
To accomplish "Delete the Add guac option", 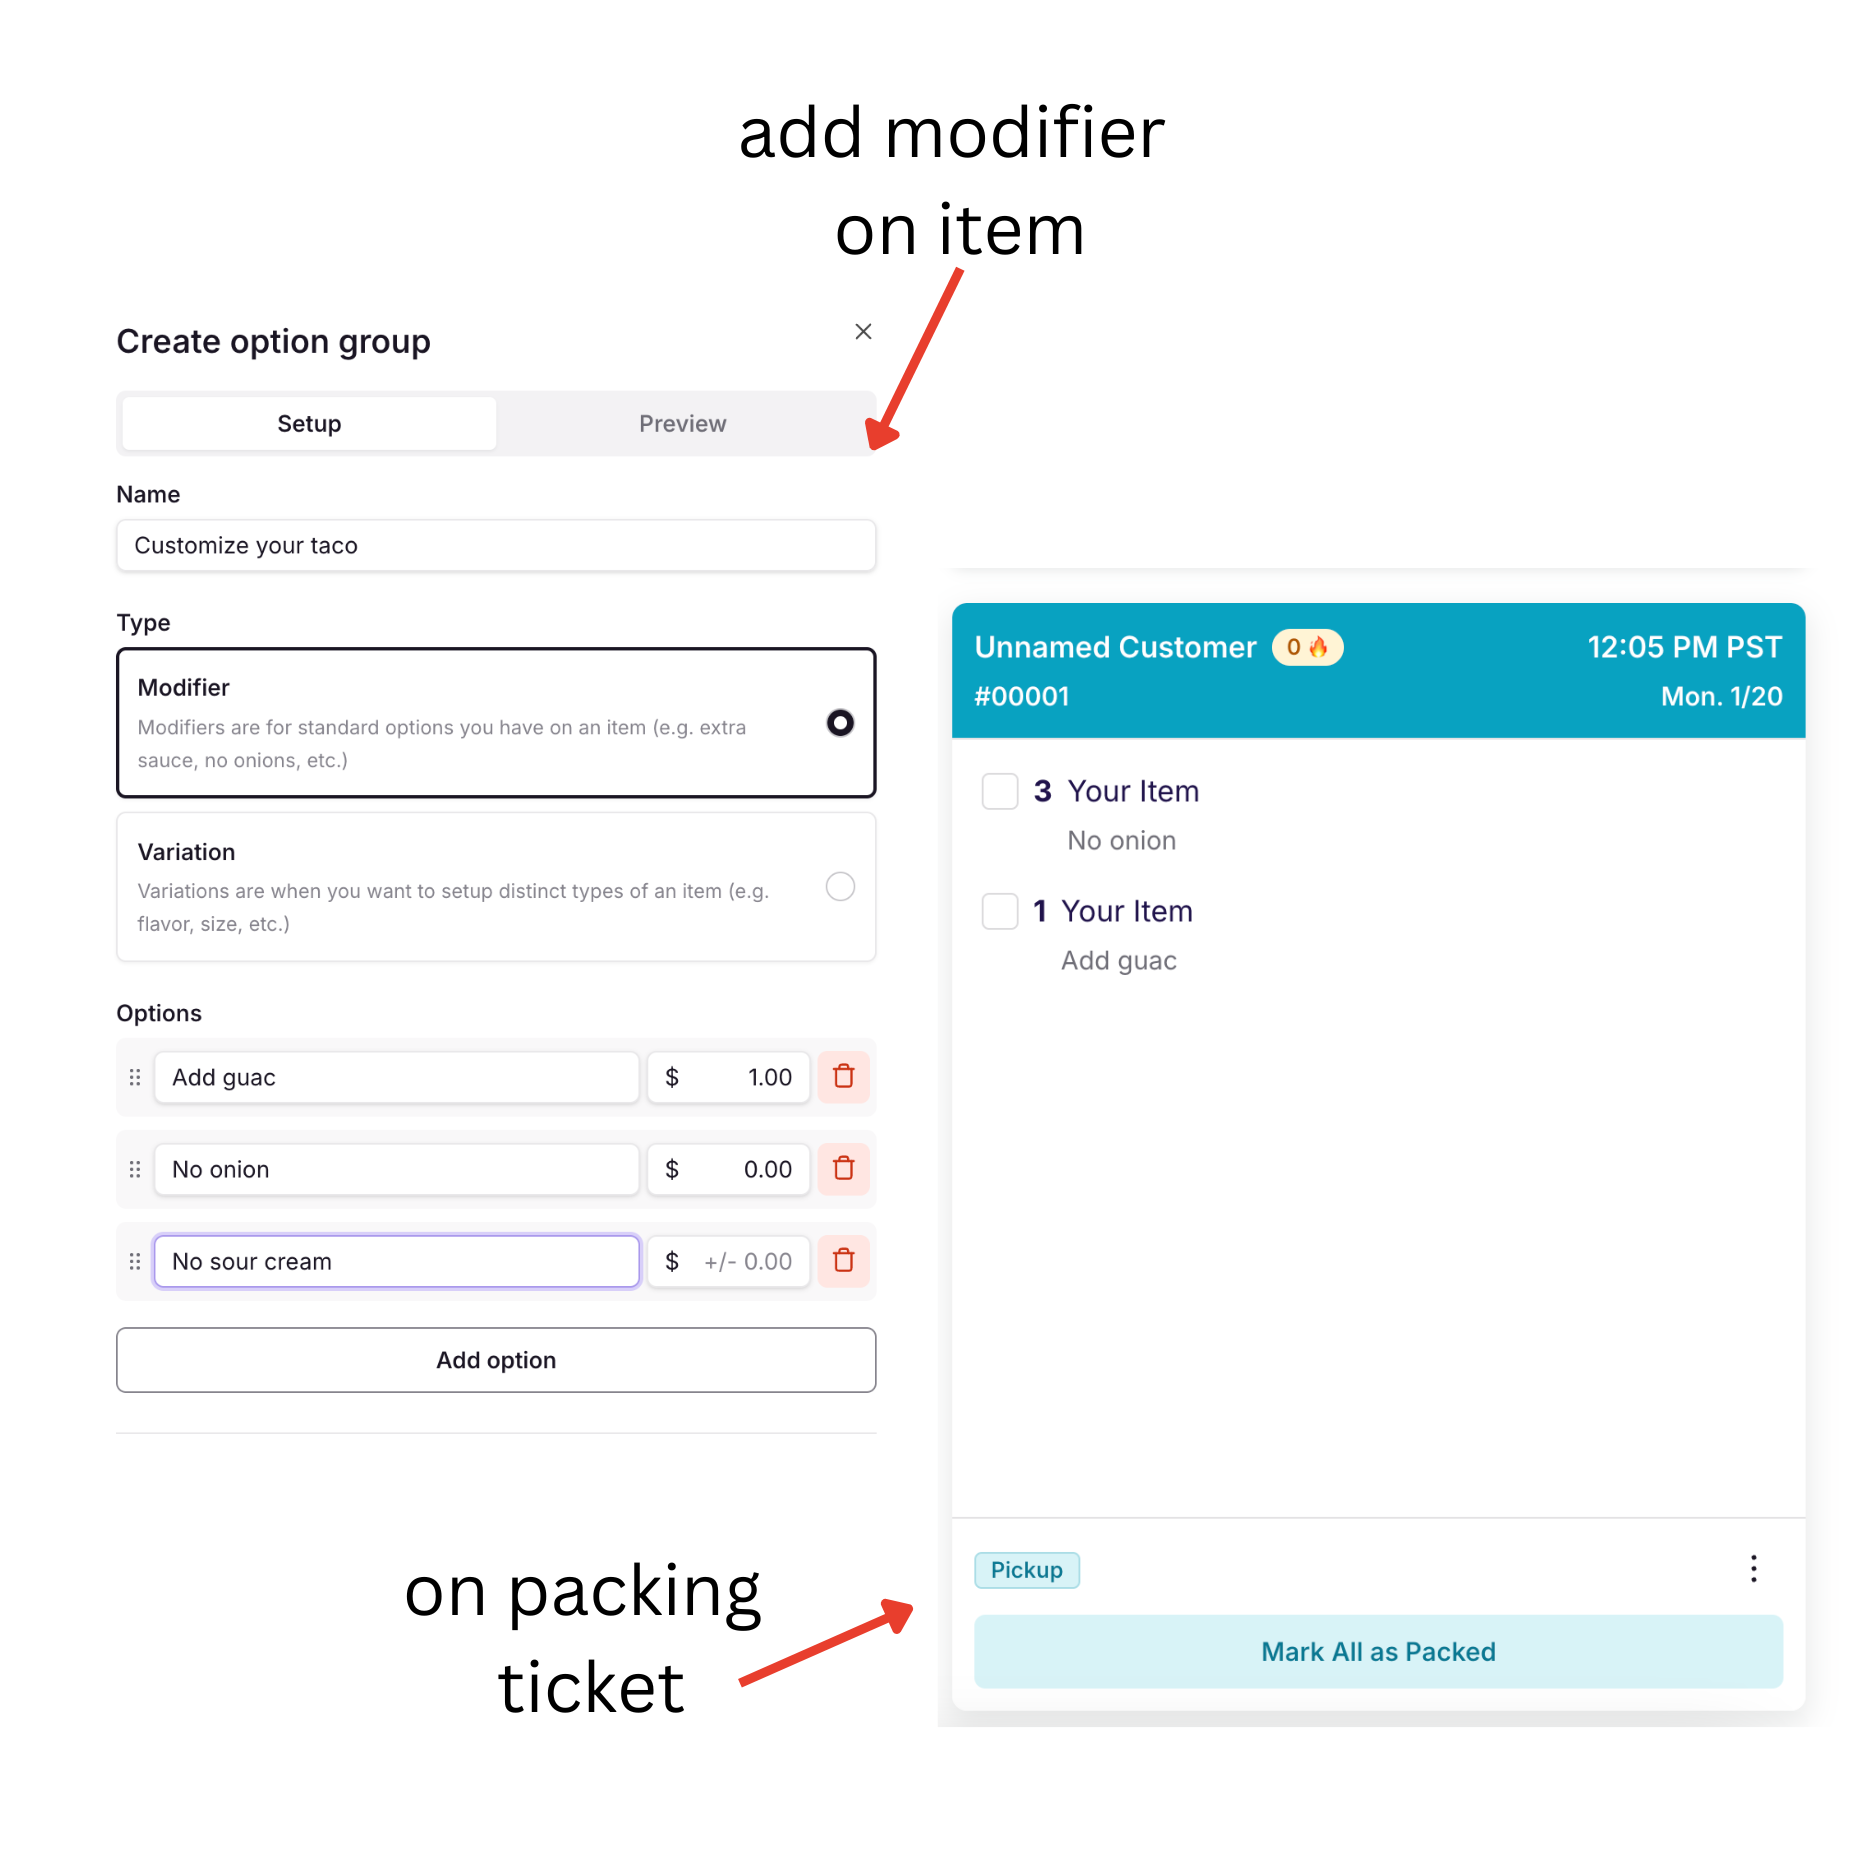I will point(843,1077).
